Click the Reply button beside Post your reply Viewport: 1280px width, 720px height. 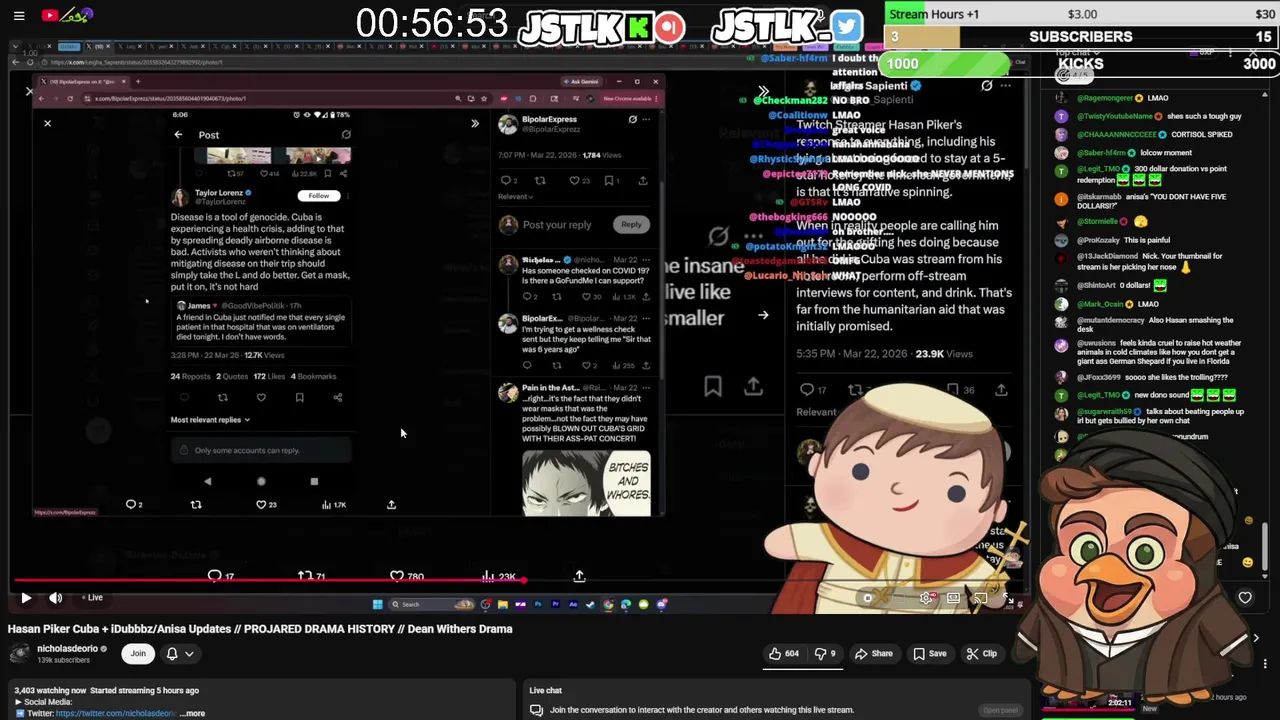[631, 224]
